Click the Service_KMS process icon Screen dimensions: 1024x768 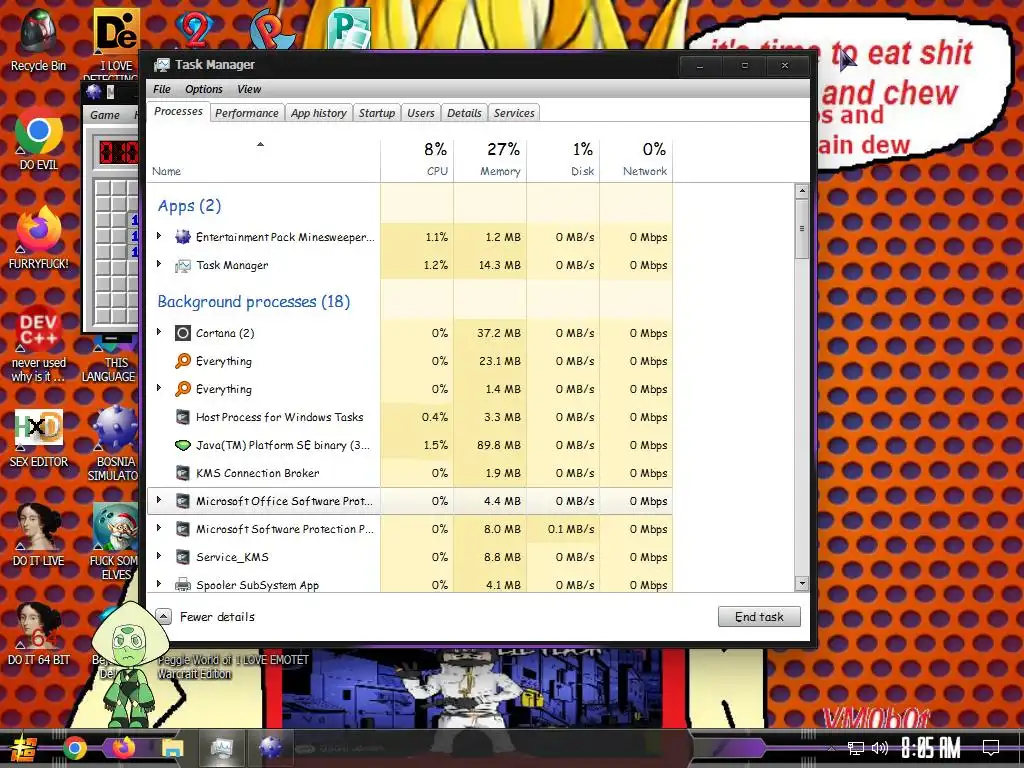[x=183, y=557]
